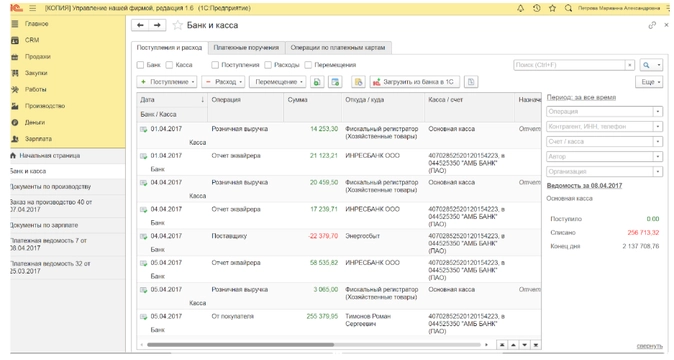Screen dimensions: 674x360
Task: Click the horizontal table scrollbar
Action: click(240, 345)
